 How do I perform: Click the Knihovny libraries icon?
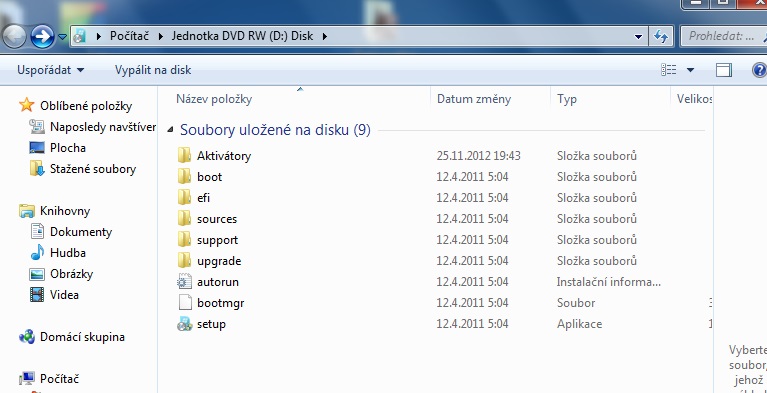pyautogui.click(x=26, y=211)
